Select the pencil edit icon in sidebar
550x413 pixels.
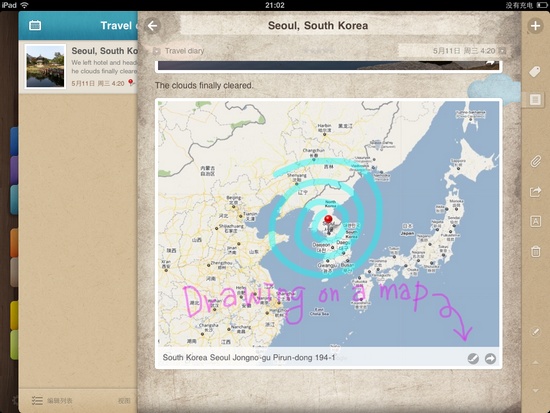click(535, 332)
